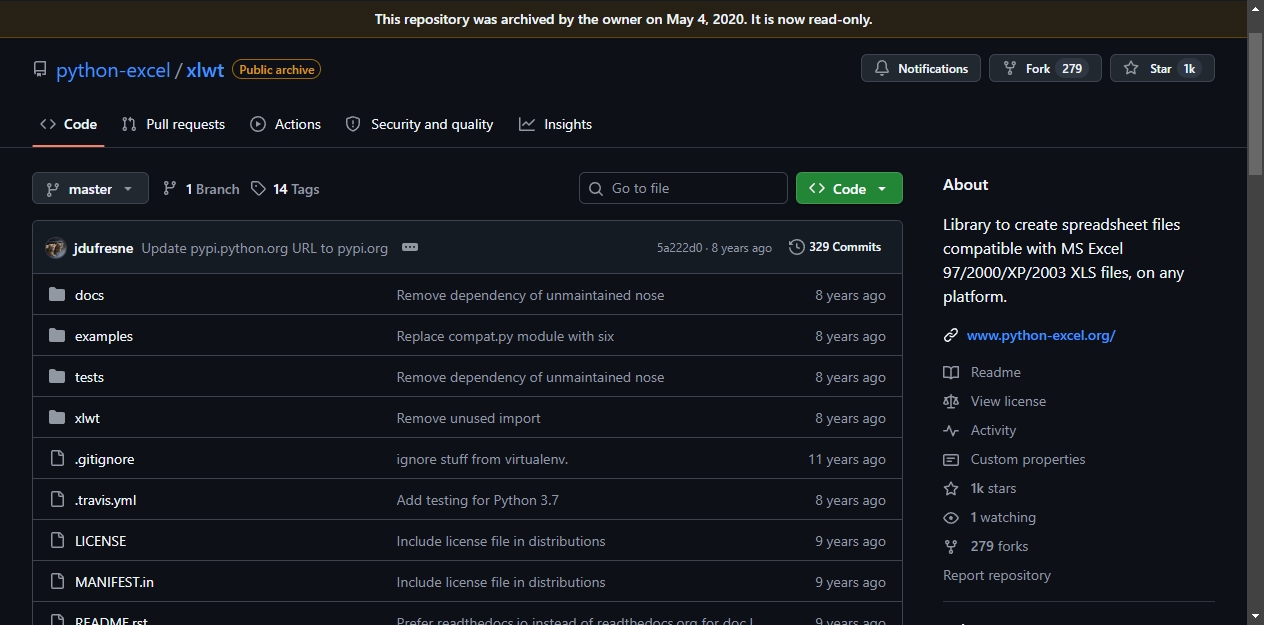Open the xlwt source folder
This screenshot has width=1264, height=625.
pyautogui.click(x=87, y=418)
